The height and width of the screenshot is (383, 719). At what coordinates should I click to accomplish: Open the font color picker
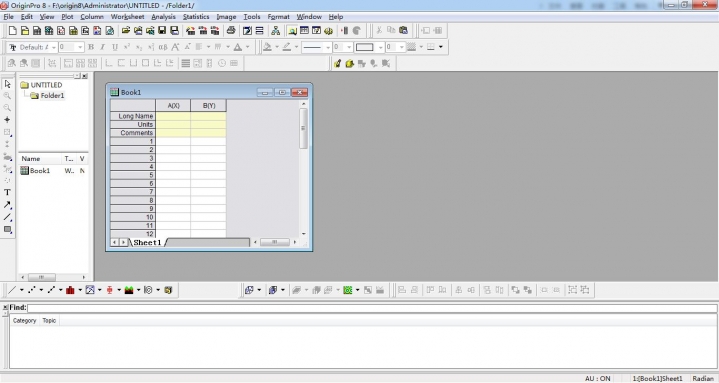(x=238, y=47)
